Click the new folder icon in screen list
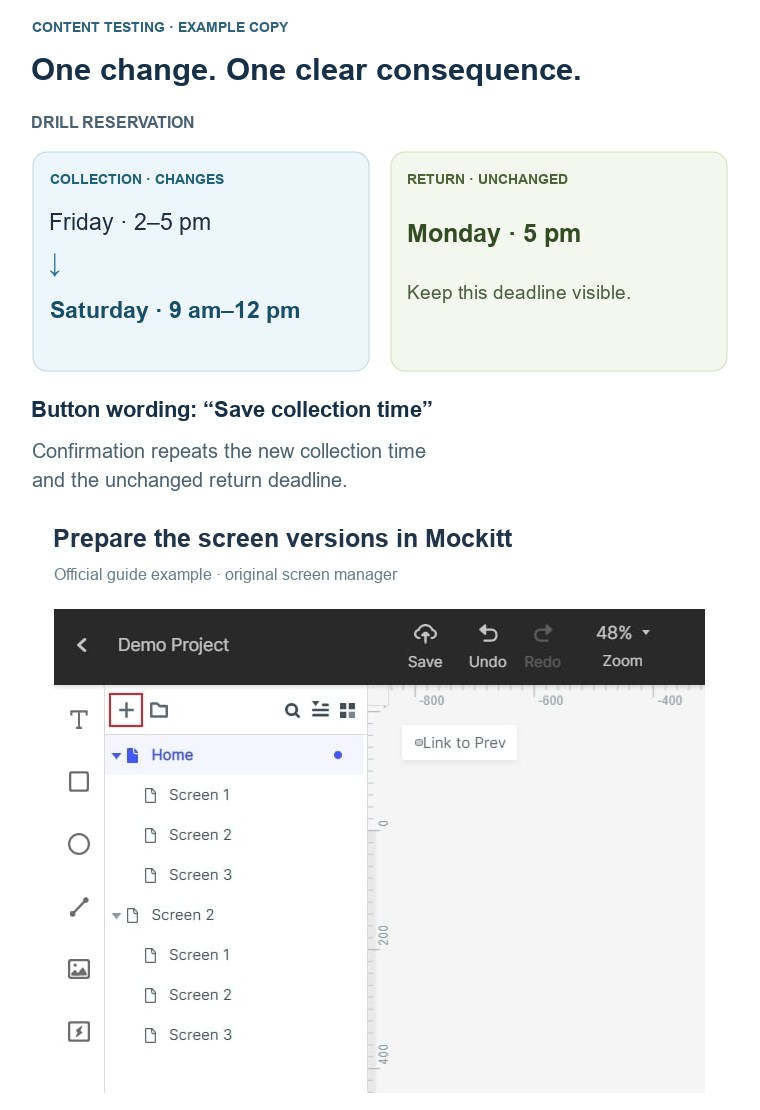The width and height of the screenshot is (760, 1110). pyautogui.click(x=159, y=710)
